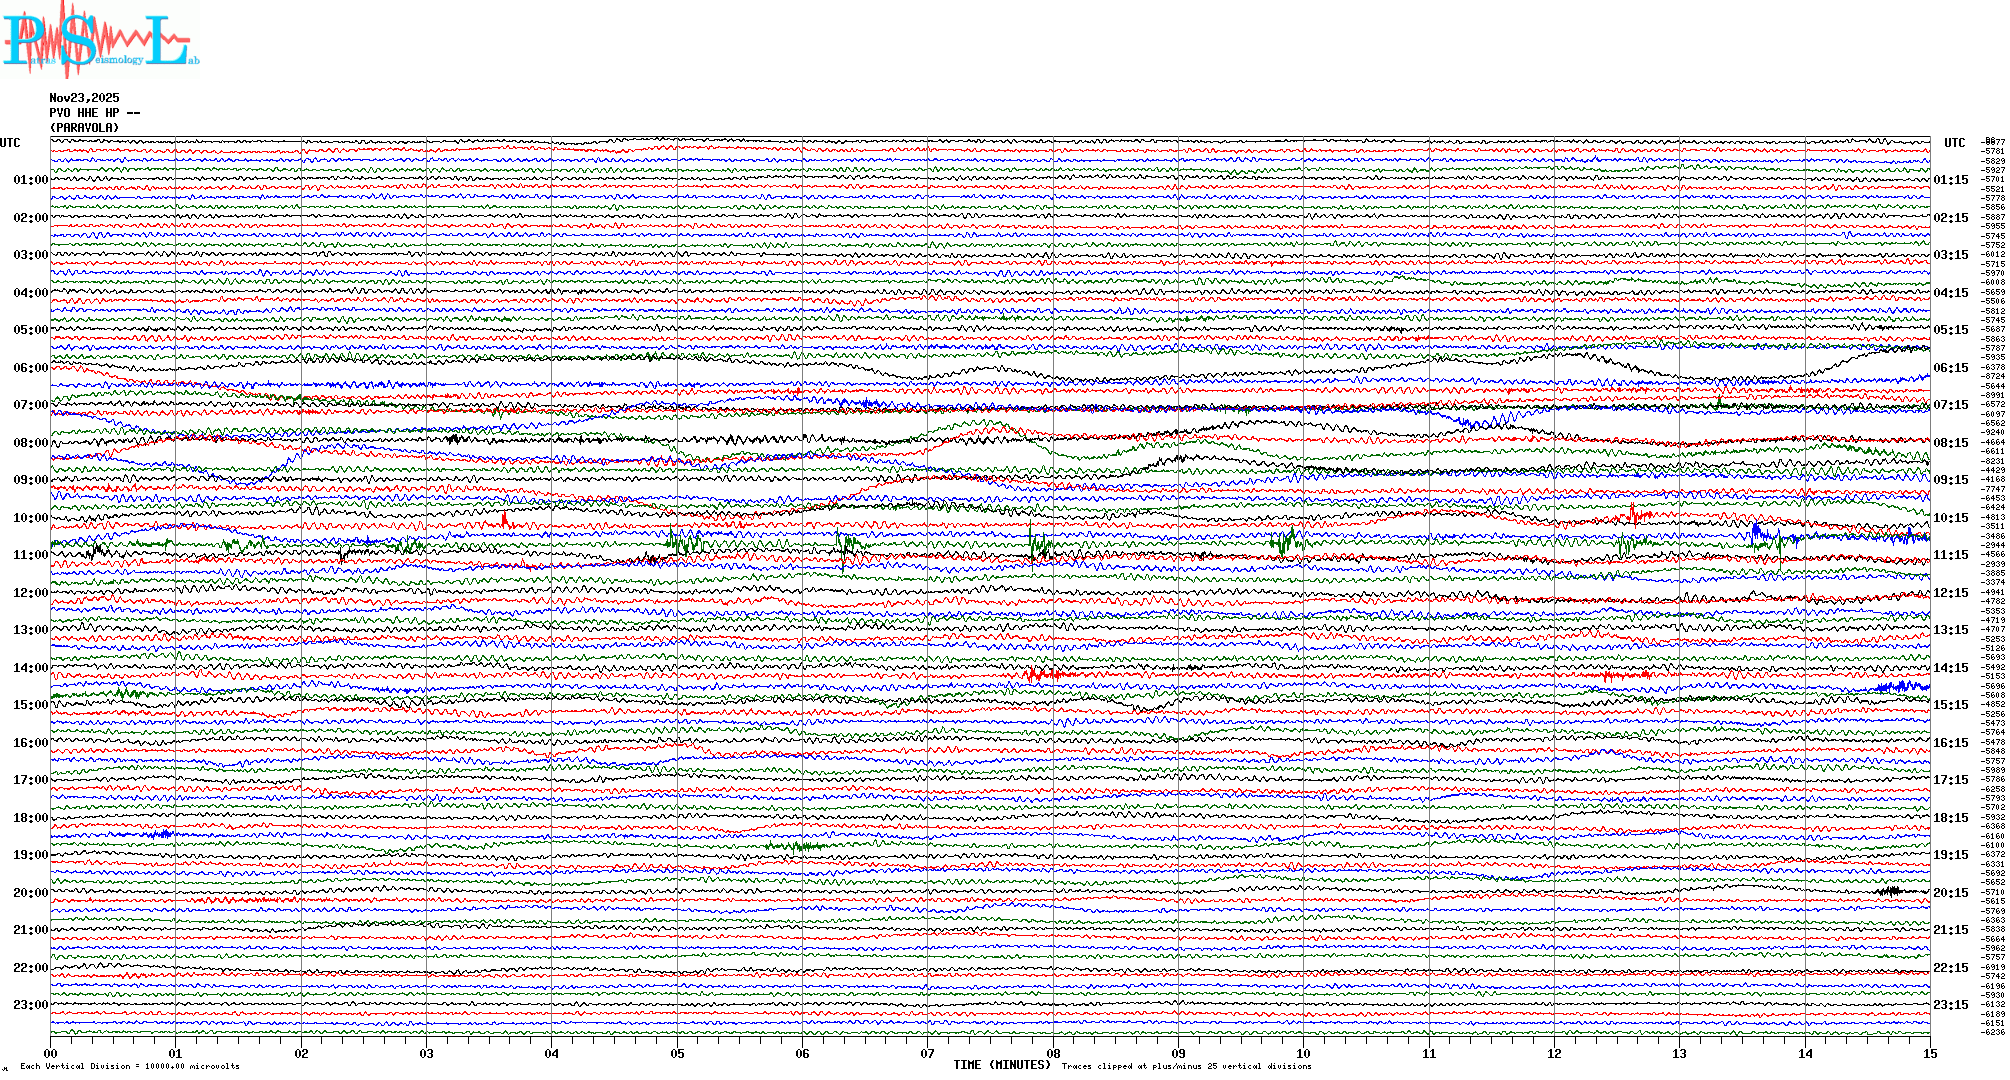Click the (PARAVOLA) station name
Viewport: 2010px width, 1080px height.
[84, 128]
